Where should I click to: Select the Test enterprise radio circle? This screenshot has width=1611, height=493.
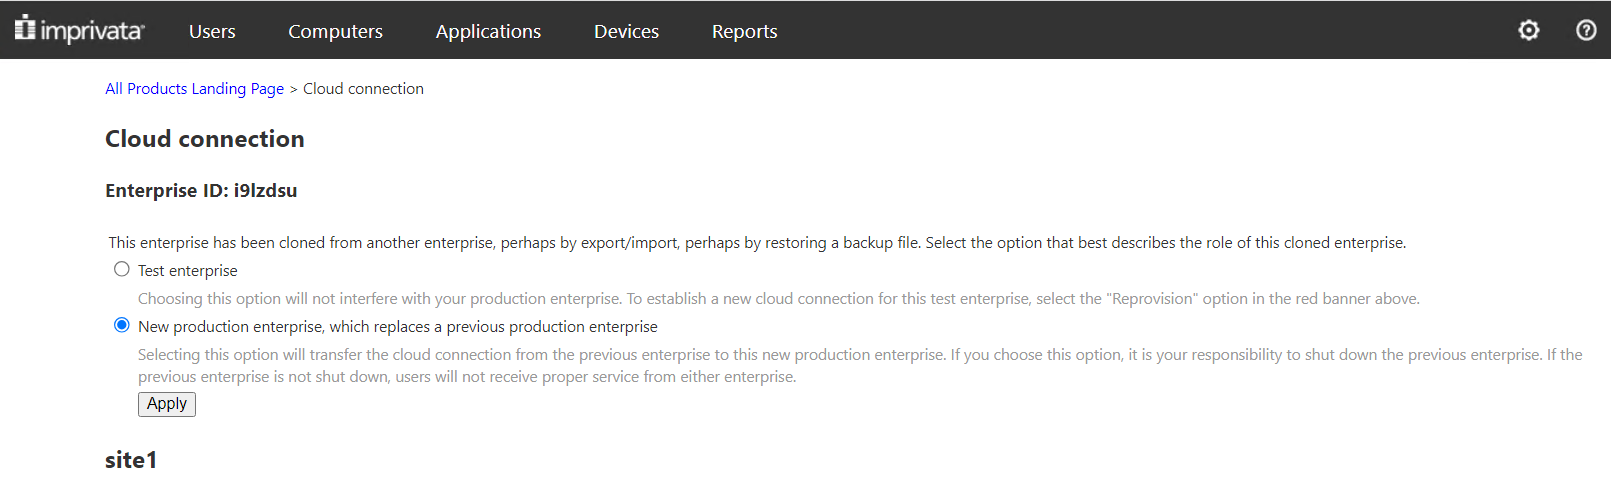click(122, 269)
